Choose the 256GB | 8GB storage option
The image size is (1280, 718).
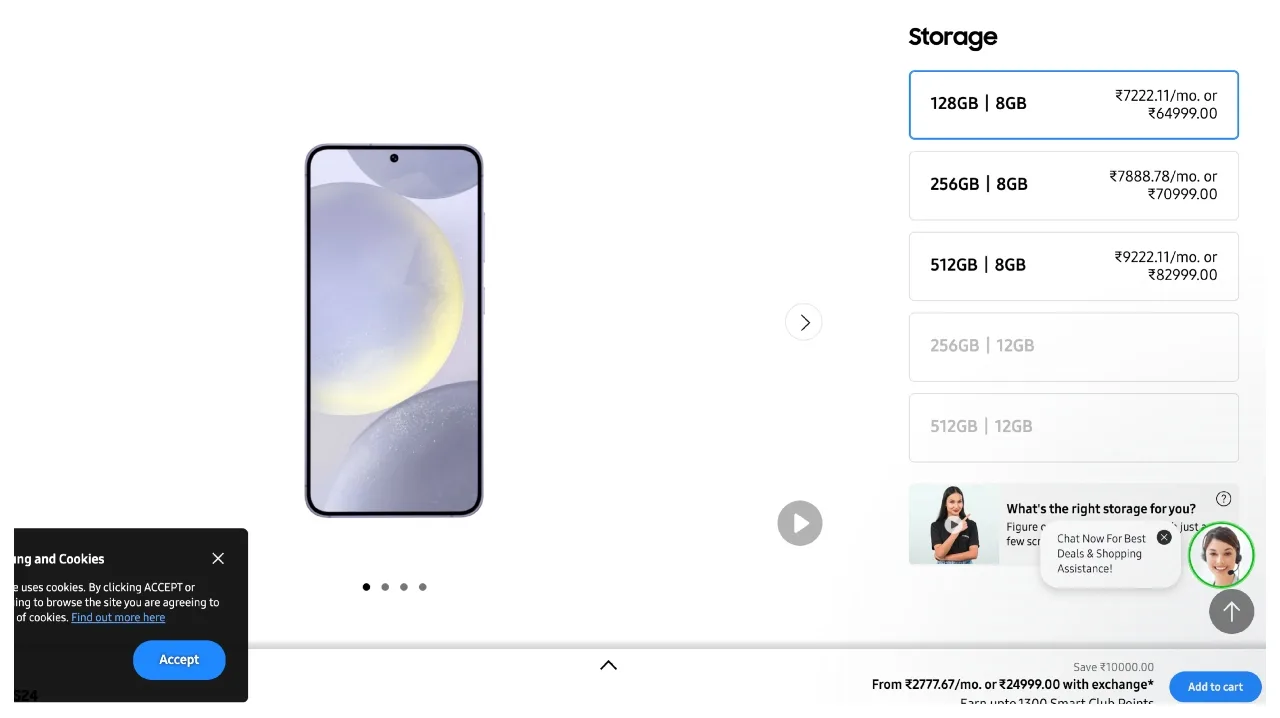point(1074,186)
